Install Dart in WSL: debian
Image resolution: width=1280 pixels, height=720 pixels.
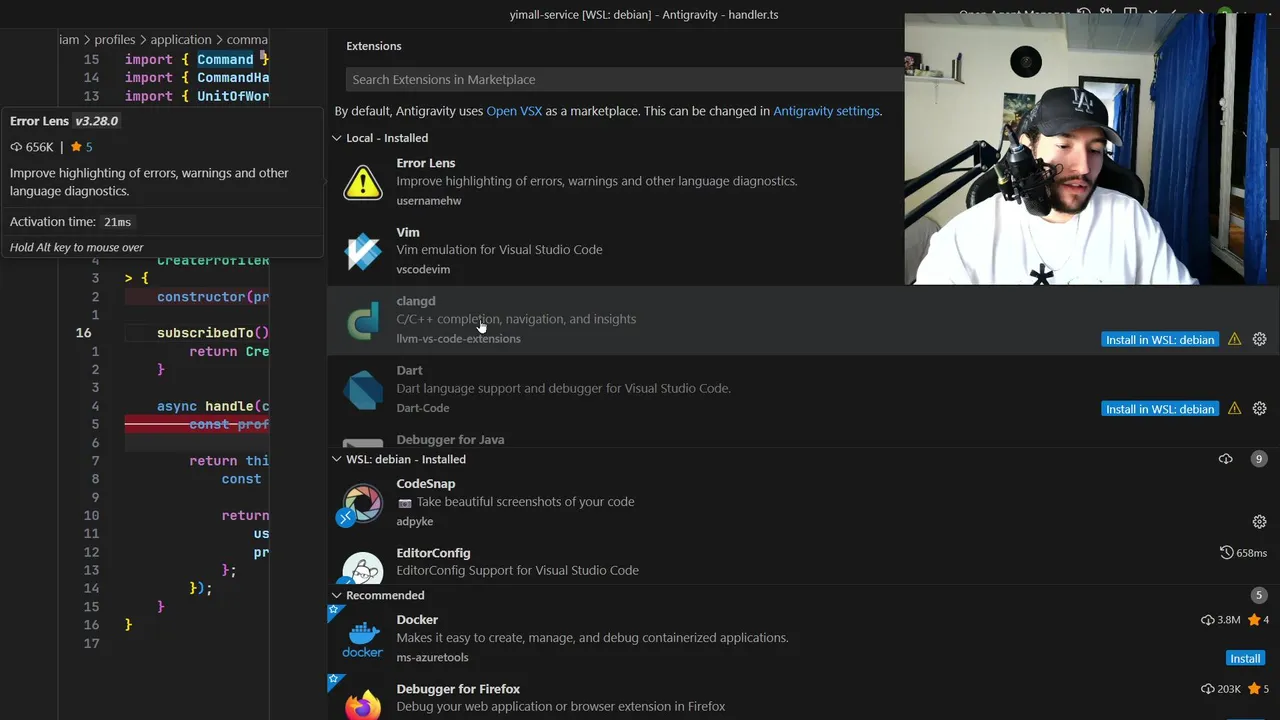(x=1160, y=409)
